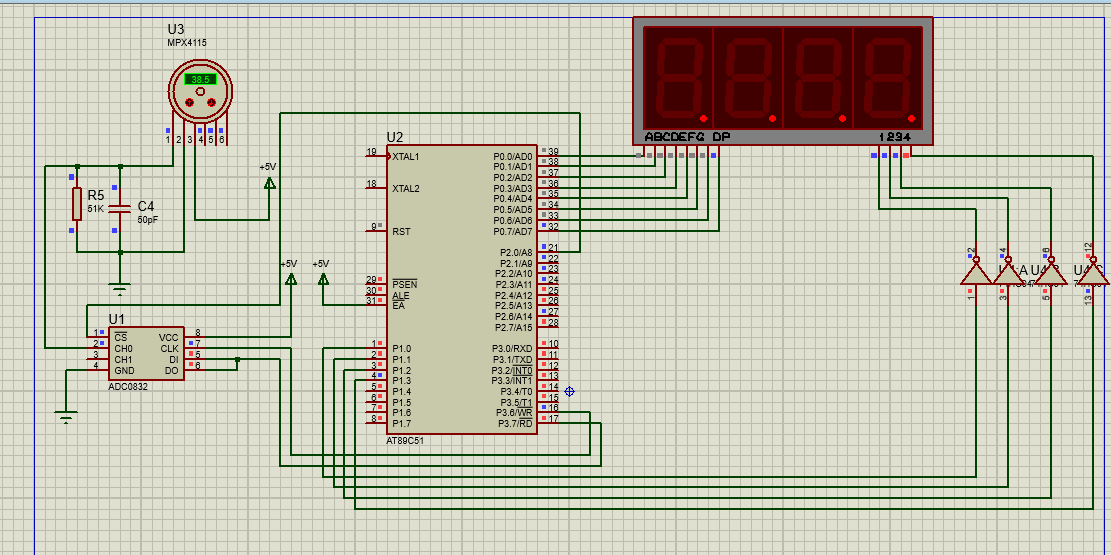
Task: Click the wire junction dot beside ADC0832 DI pin
Action: (x=237, y=359)
